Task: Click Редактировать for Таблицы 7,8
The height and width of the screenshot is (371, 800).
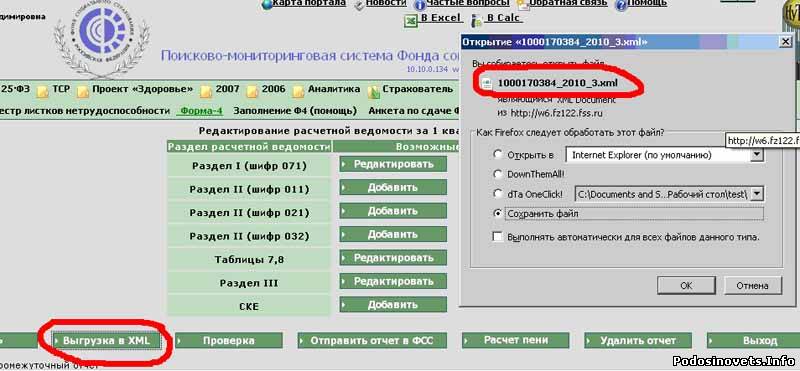Action: pos(393,258)
